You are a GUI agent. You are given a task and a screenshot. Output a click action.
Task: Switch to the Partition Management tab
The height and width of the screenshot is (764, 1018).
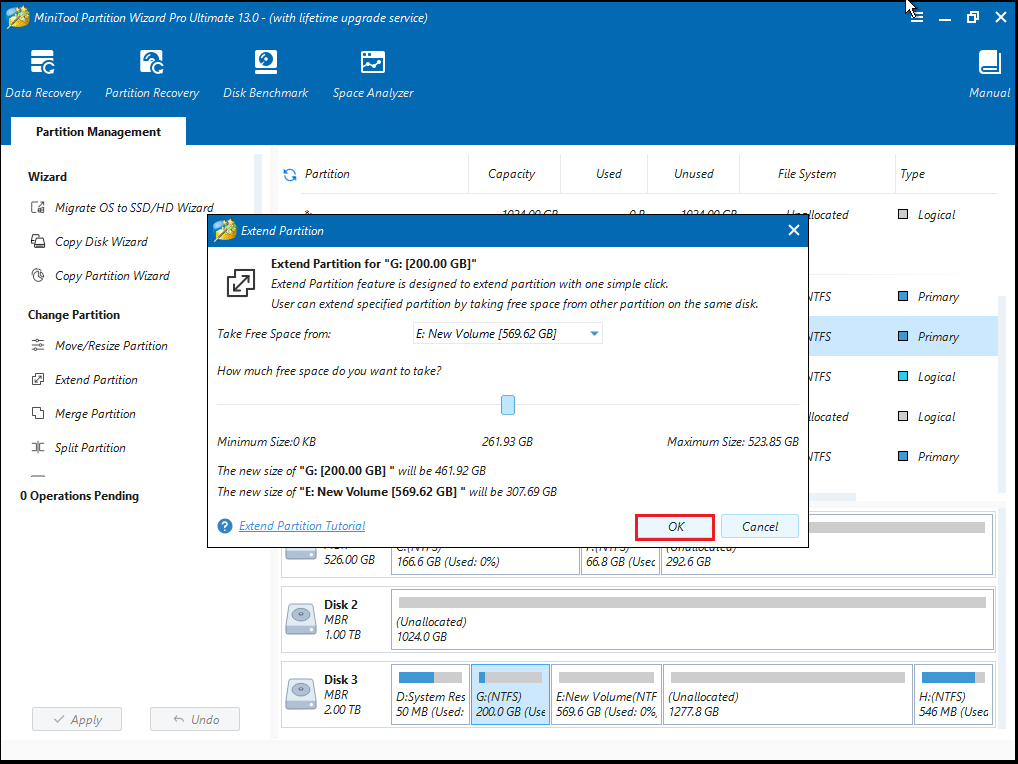click(x=97, y=131)
